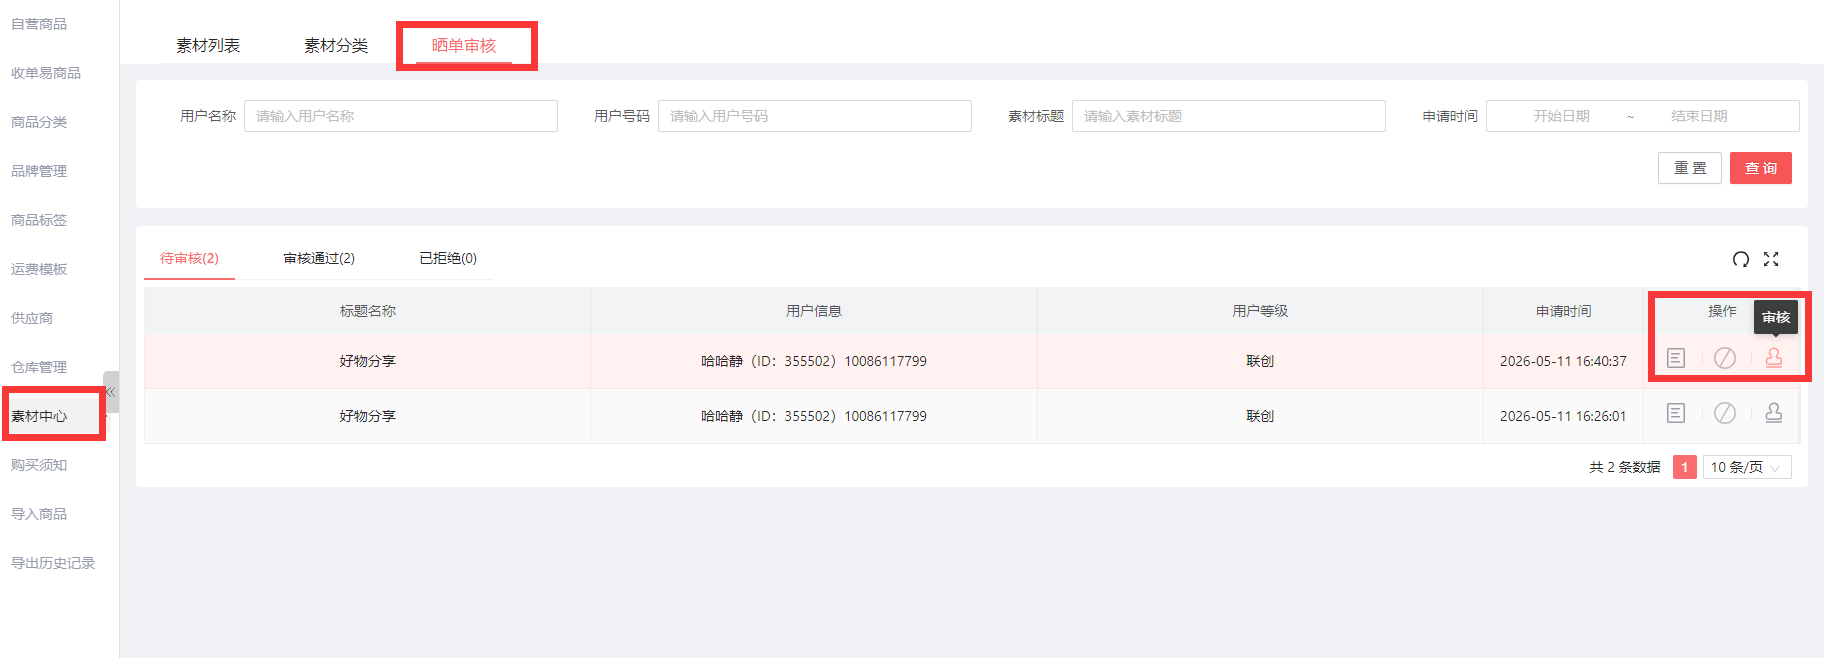Switch to the 素材列表 tab
The height and width of the screenshot is (658, 1824).
tap(208, 46)
